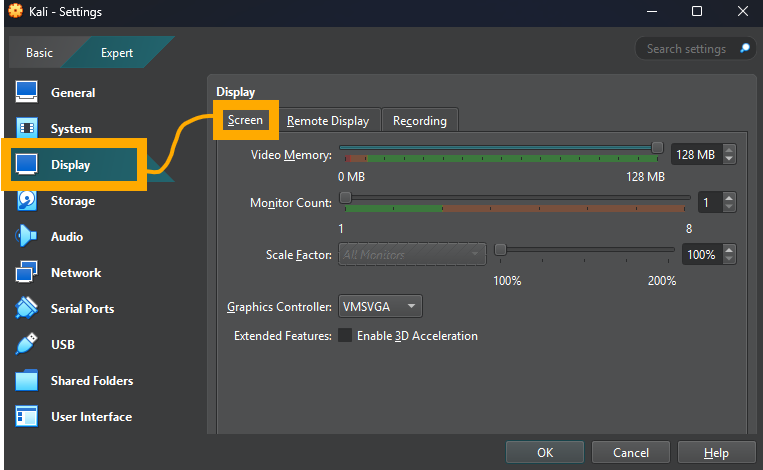Image resolution: width=763 pixels, height=470 pixels.
Task: Select the Display screen icon
Action: pyautogui.click(x=26, y=164)
